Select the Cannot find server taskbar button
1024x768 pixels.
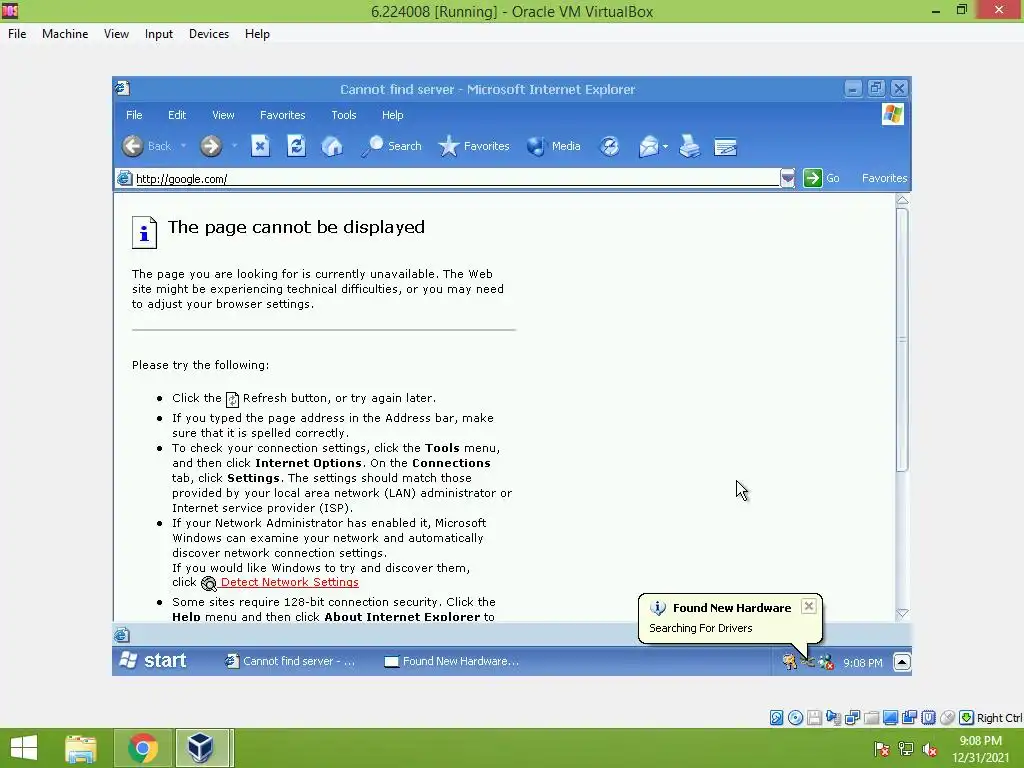(291, 661)
